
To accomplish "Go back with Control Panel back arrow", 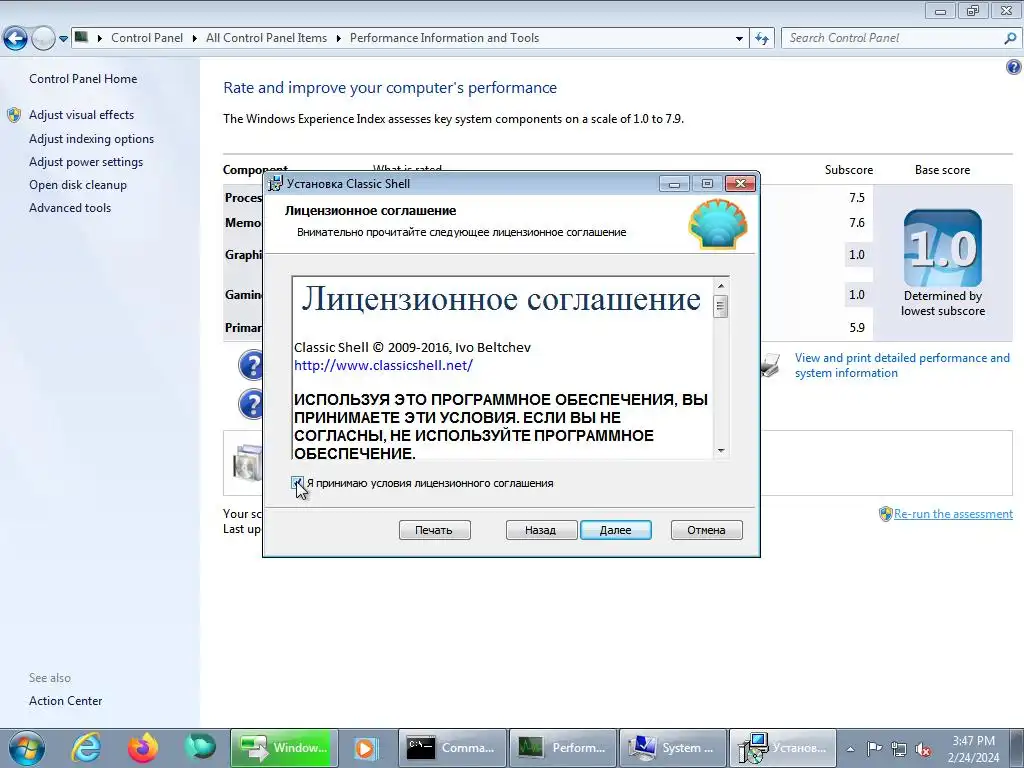I will [x=16, y=39].
